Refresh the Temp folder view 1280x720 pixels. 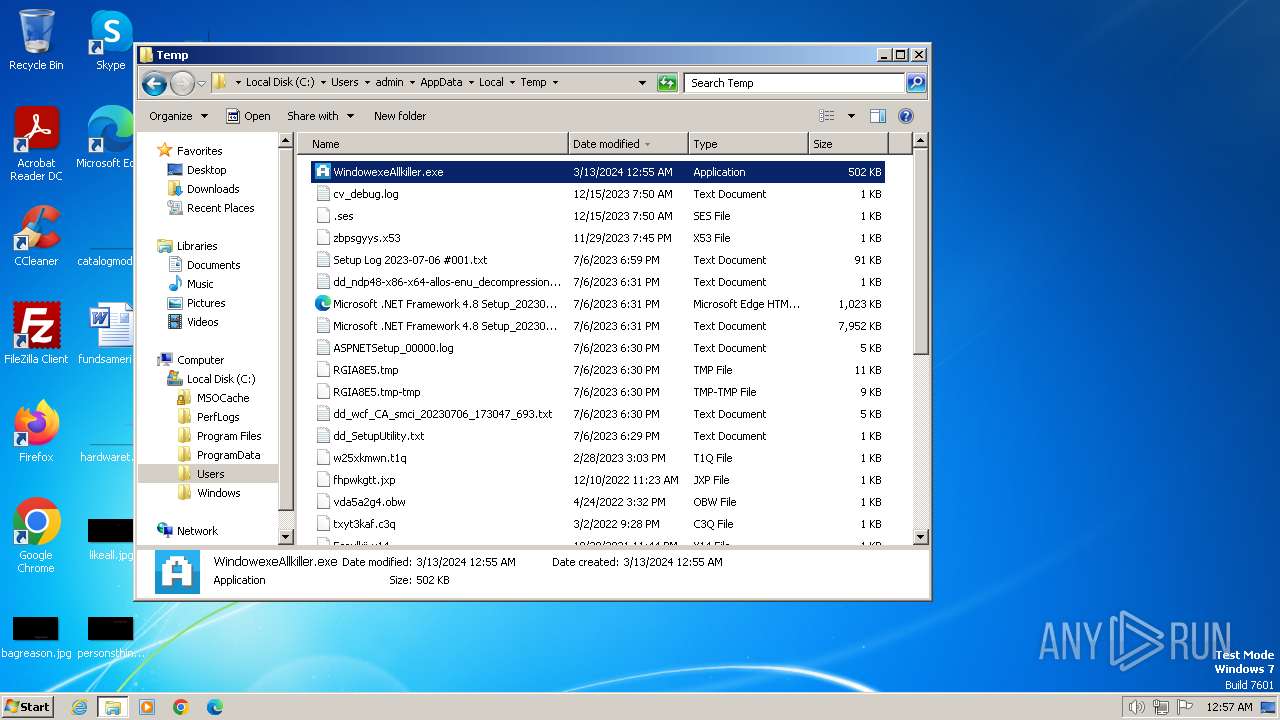[667, 83]
